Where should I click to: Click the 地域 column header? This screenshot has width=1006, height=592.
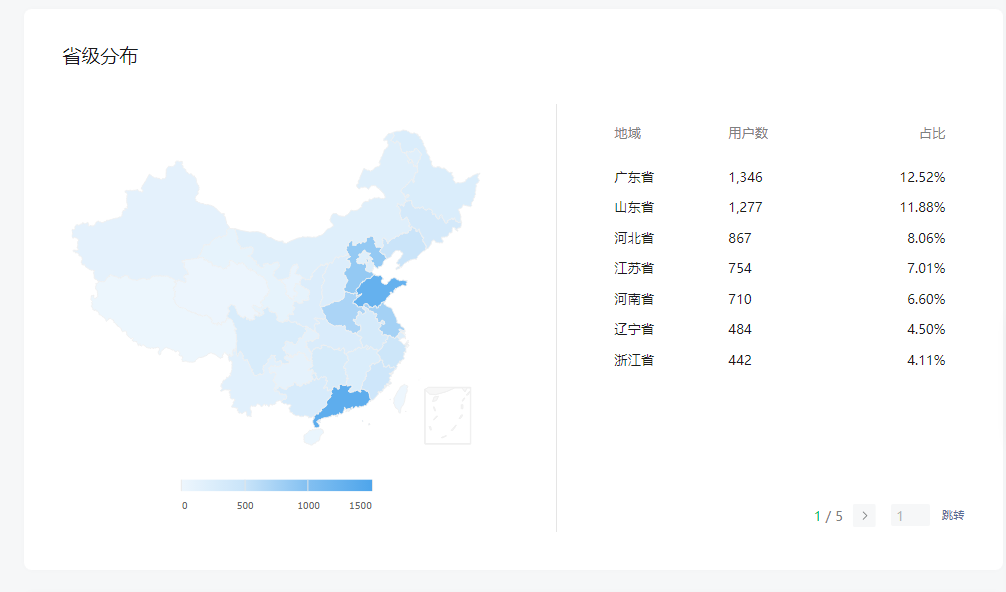click(x=627, y=133)
